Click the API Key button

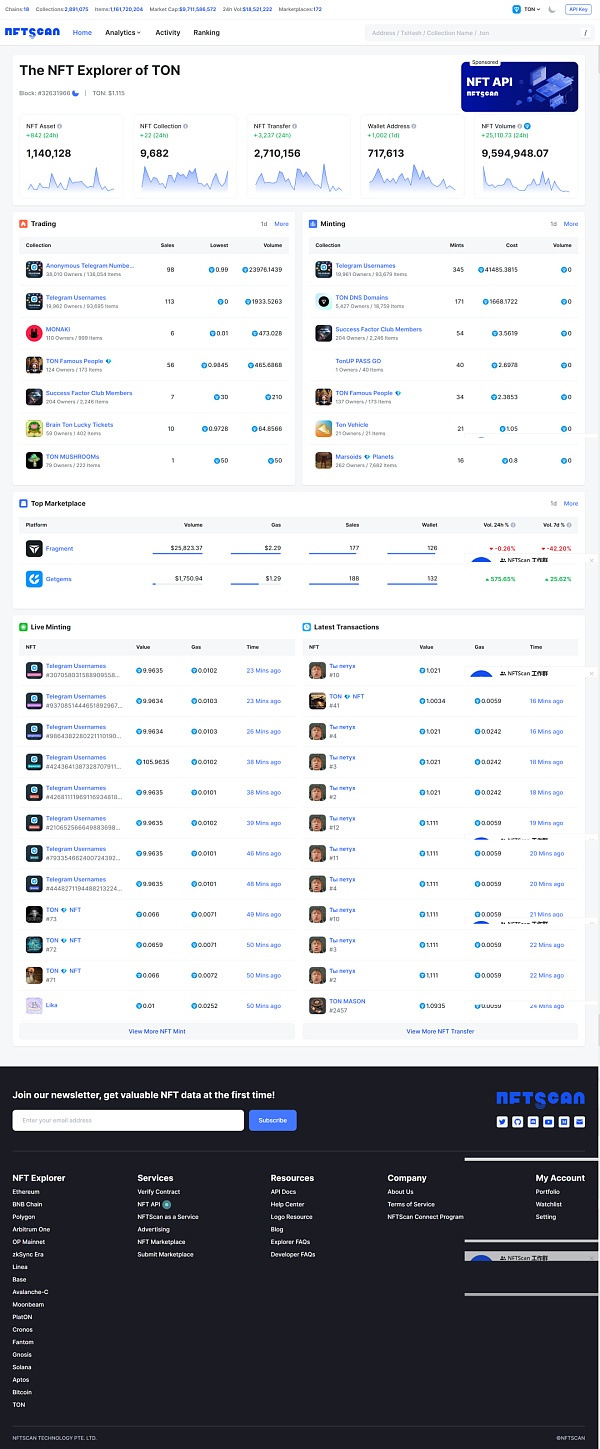pyautogui.click(x=578, y=9)
